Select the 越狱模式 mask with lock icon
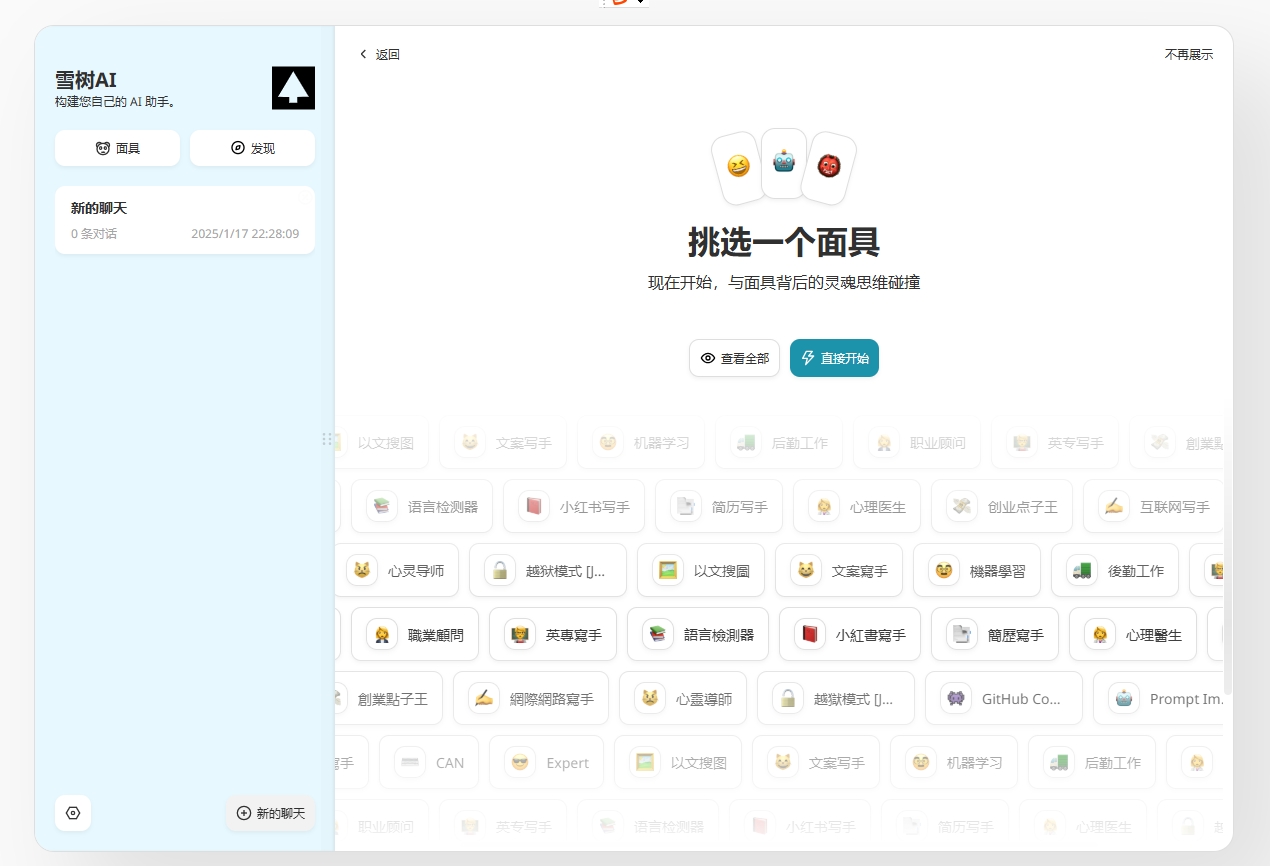Image resolution: width=1270 pixels, height=866 pixels. tap(547, 570)
